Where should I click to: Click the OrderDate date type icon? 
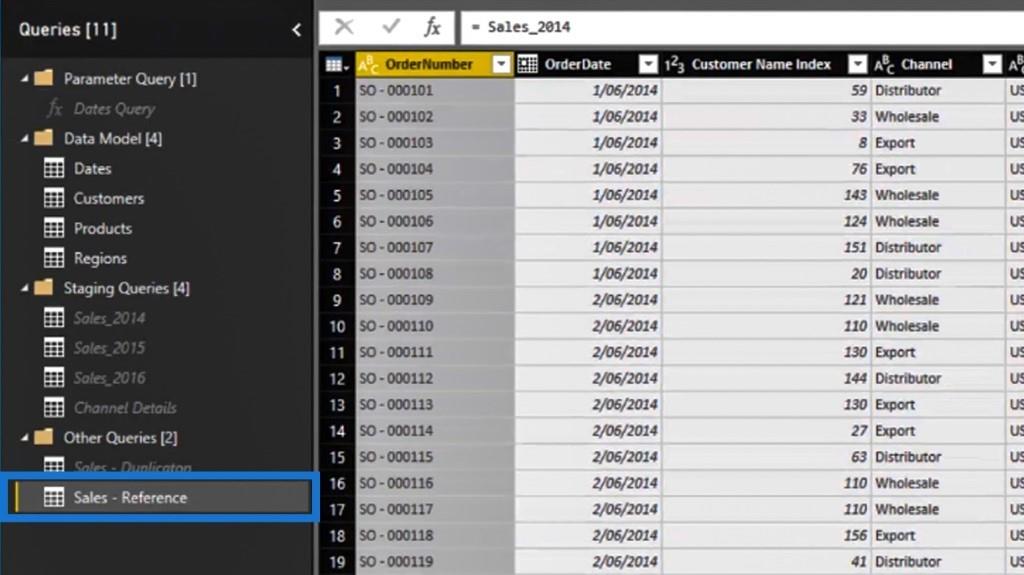(x=528, y=64)
